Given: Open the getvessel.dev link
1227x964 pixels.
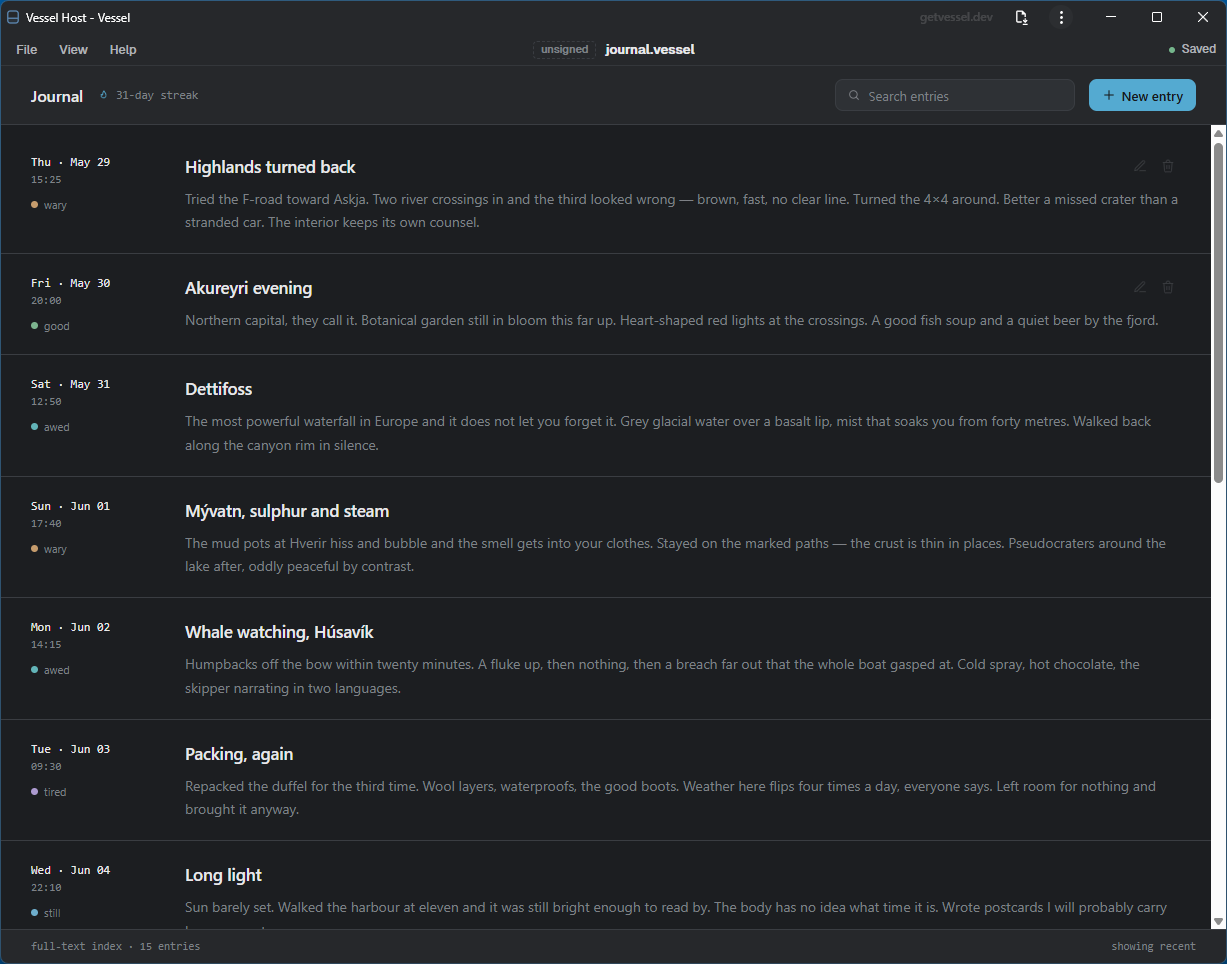Looking at the screenshot, I should tap(956, 17).
